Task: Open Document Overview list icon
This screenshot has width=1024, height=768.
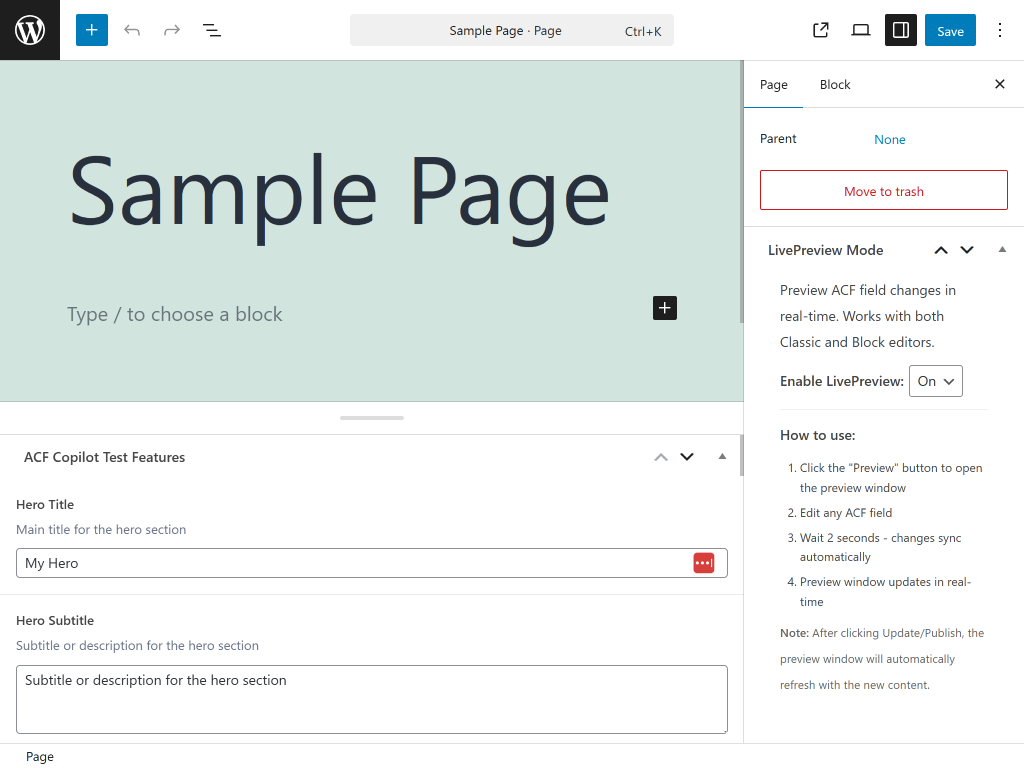Action: (212, 30)
